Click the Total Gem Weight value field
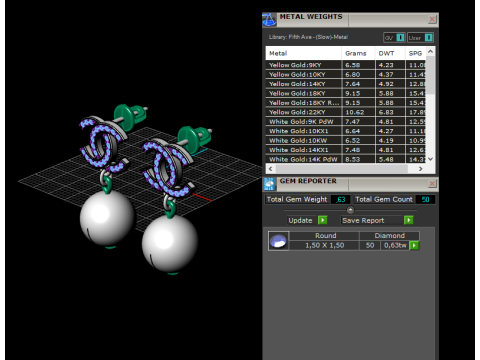Viewport: 480px width, 360px height. [341, 199]
